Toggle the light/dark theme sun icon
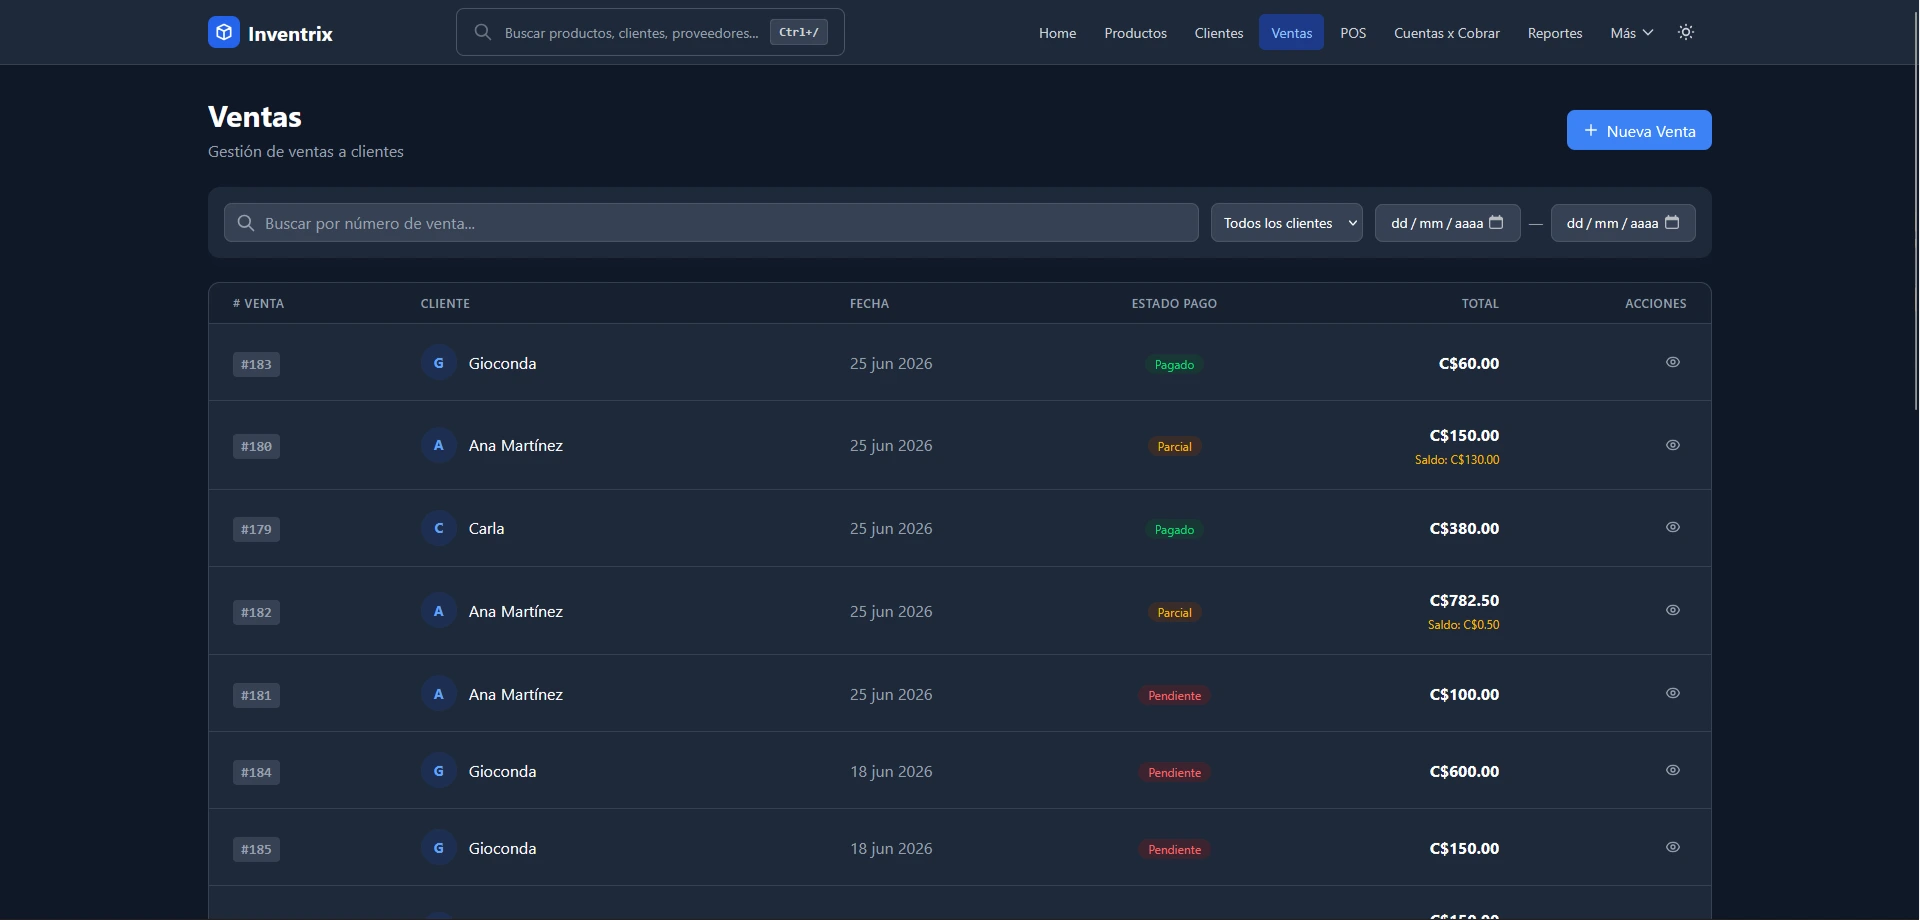Screen dimensions: 1920x920 point(1686,32)
